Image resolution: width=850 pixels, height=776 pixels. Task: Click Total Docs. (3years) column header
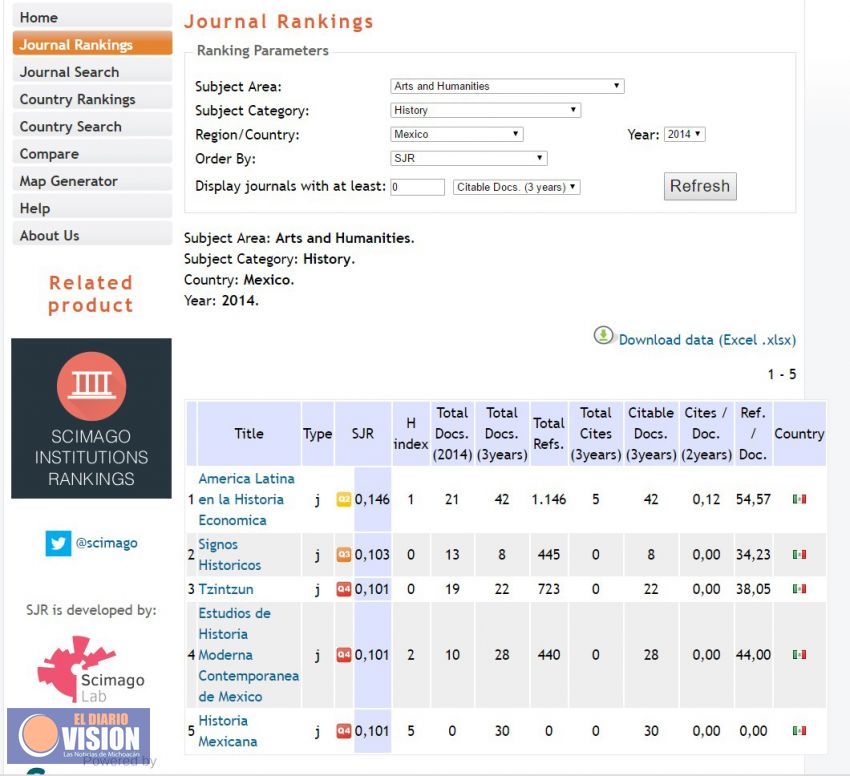502,433
